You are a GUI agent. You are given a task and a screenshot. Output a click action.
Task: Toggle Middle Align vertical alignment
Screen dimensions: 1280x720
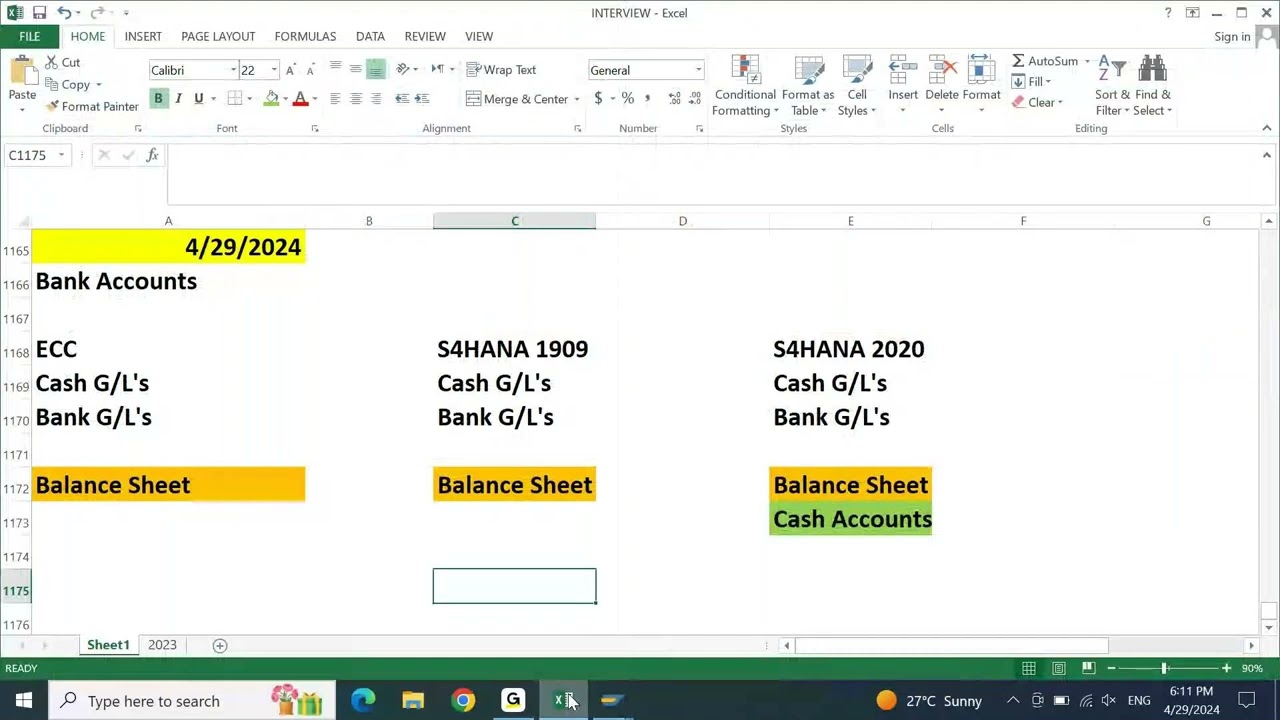click(x=355, y=69)
